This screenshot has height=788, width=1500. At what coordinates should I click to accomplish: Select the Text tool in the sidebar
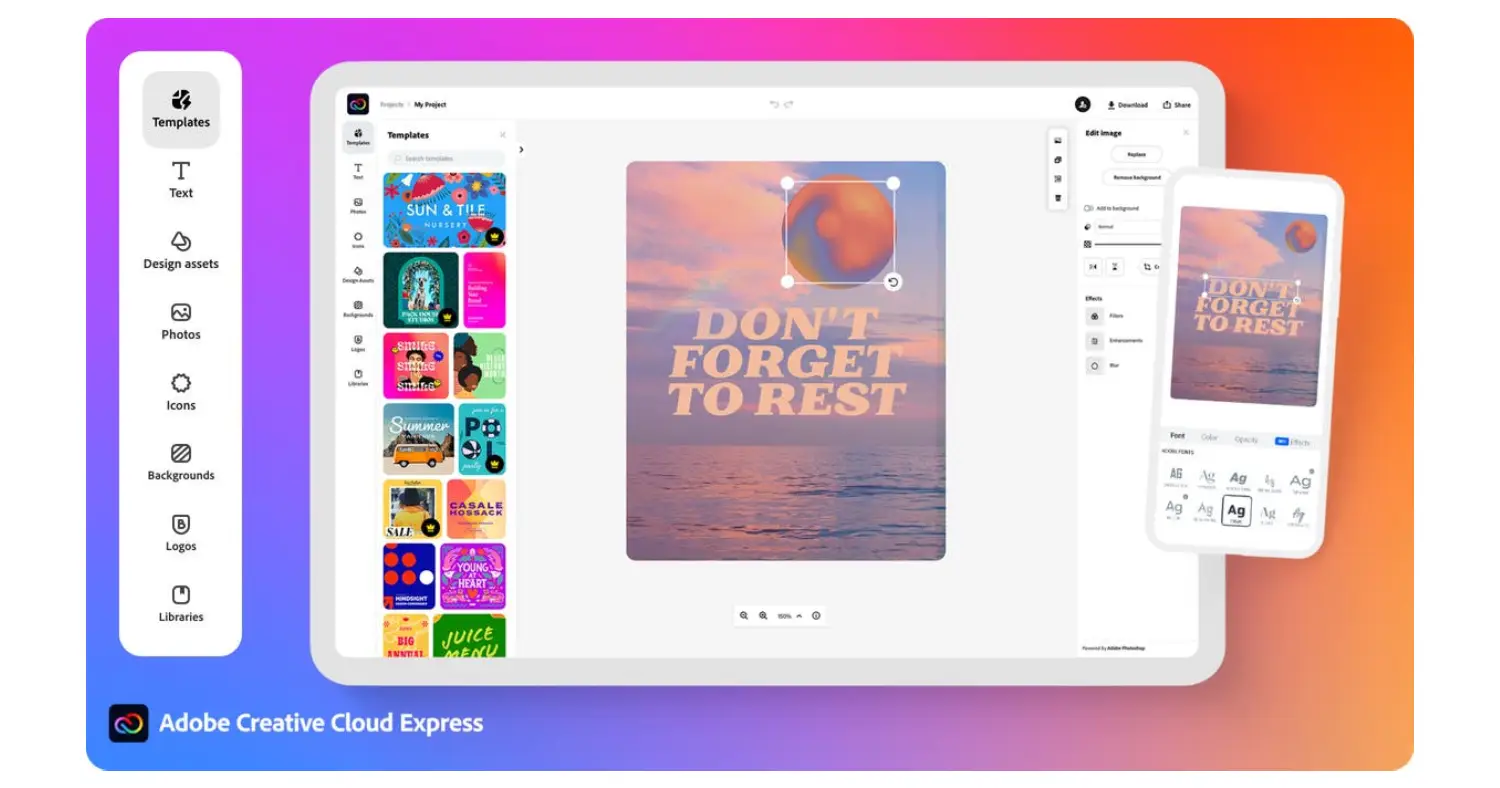click(180, 180)
